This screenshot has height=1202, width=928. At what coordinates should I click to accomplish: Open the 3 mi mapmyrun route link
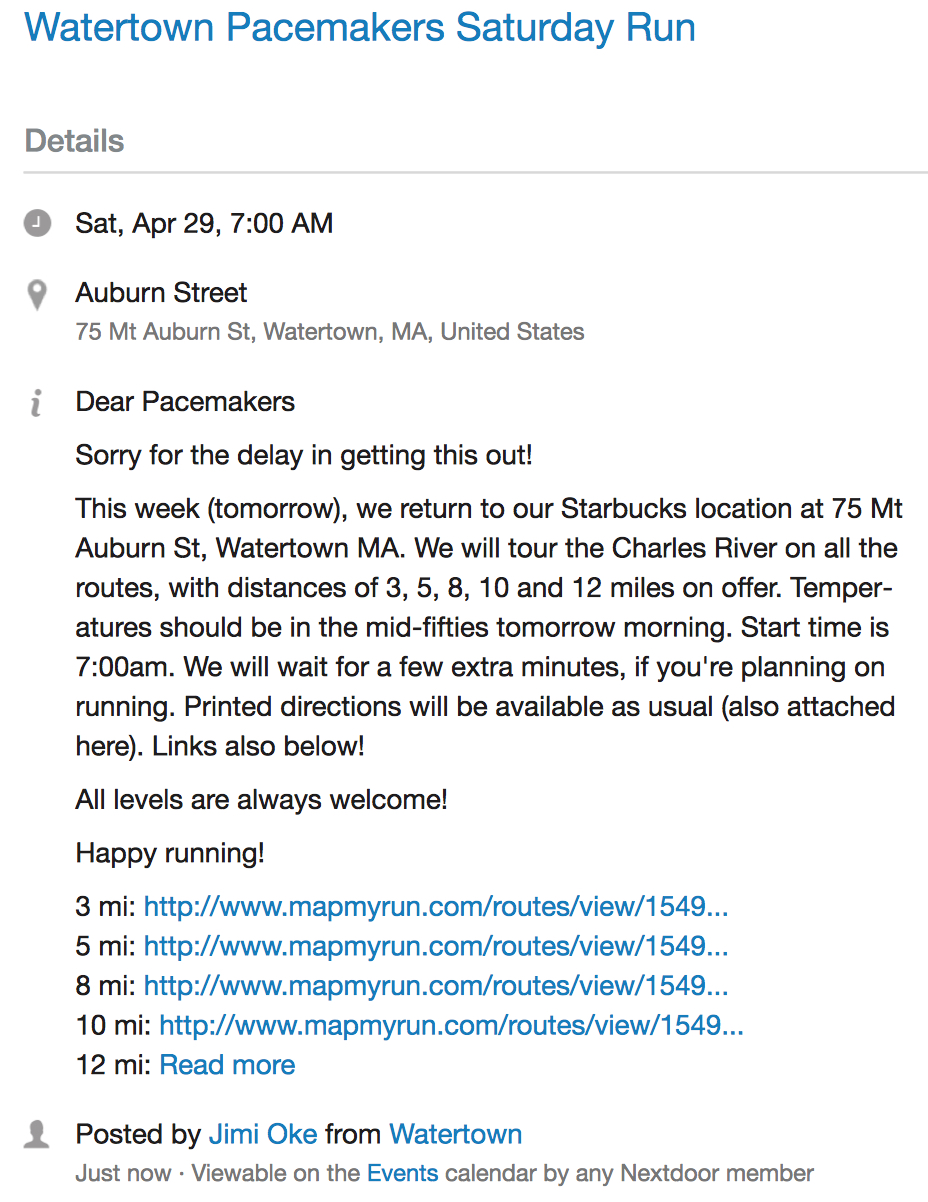[x=436, y=907]
